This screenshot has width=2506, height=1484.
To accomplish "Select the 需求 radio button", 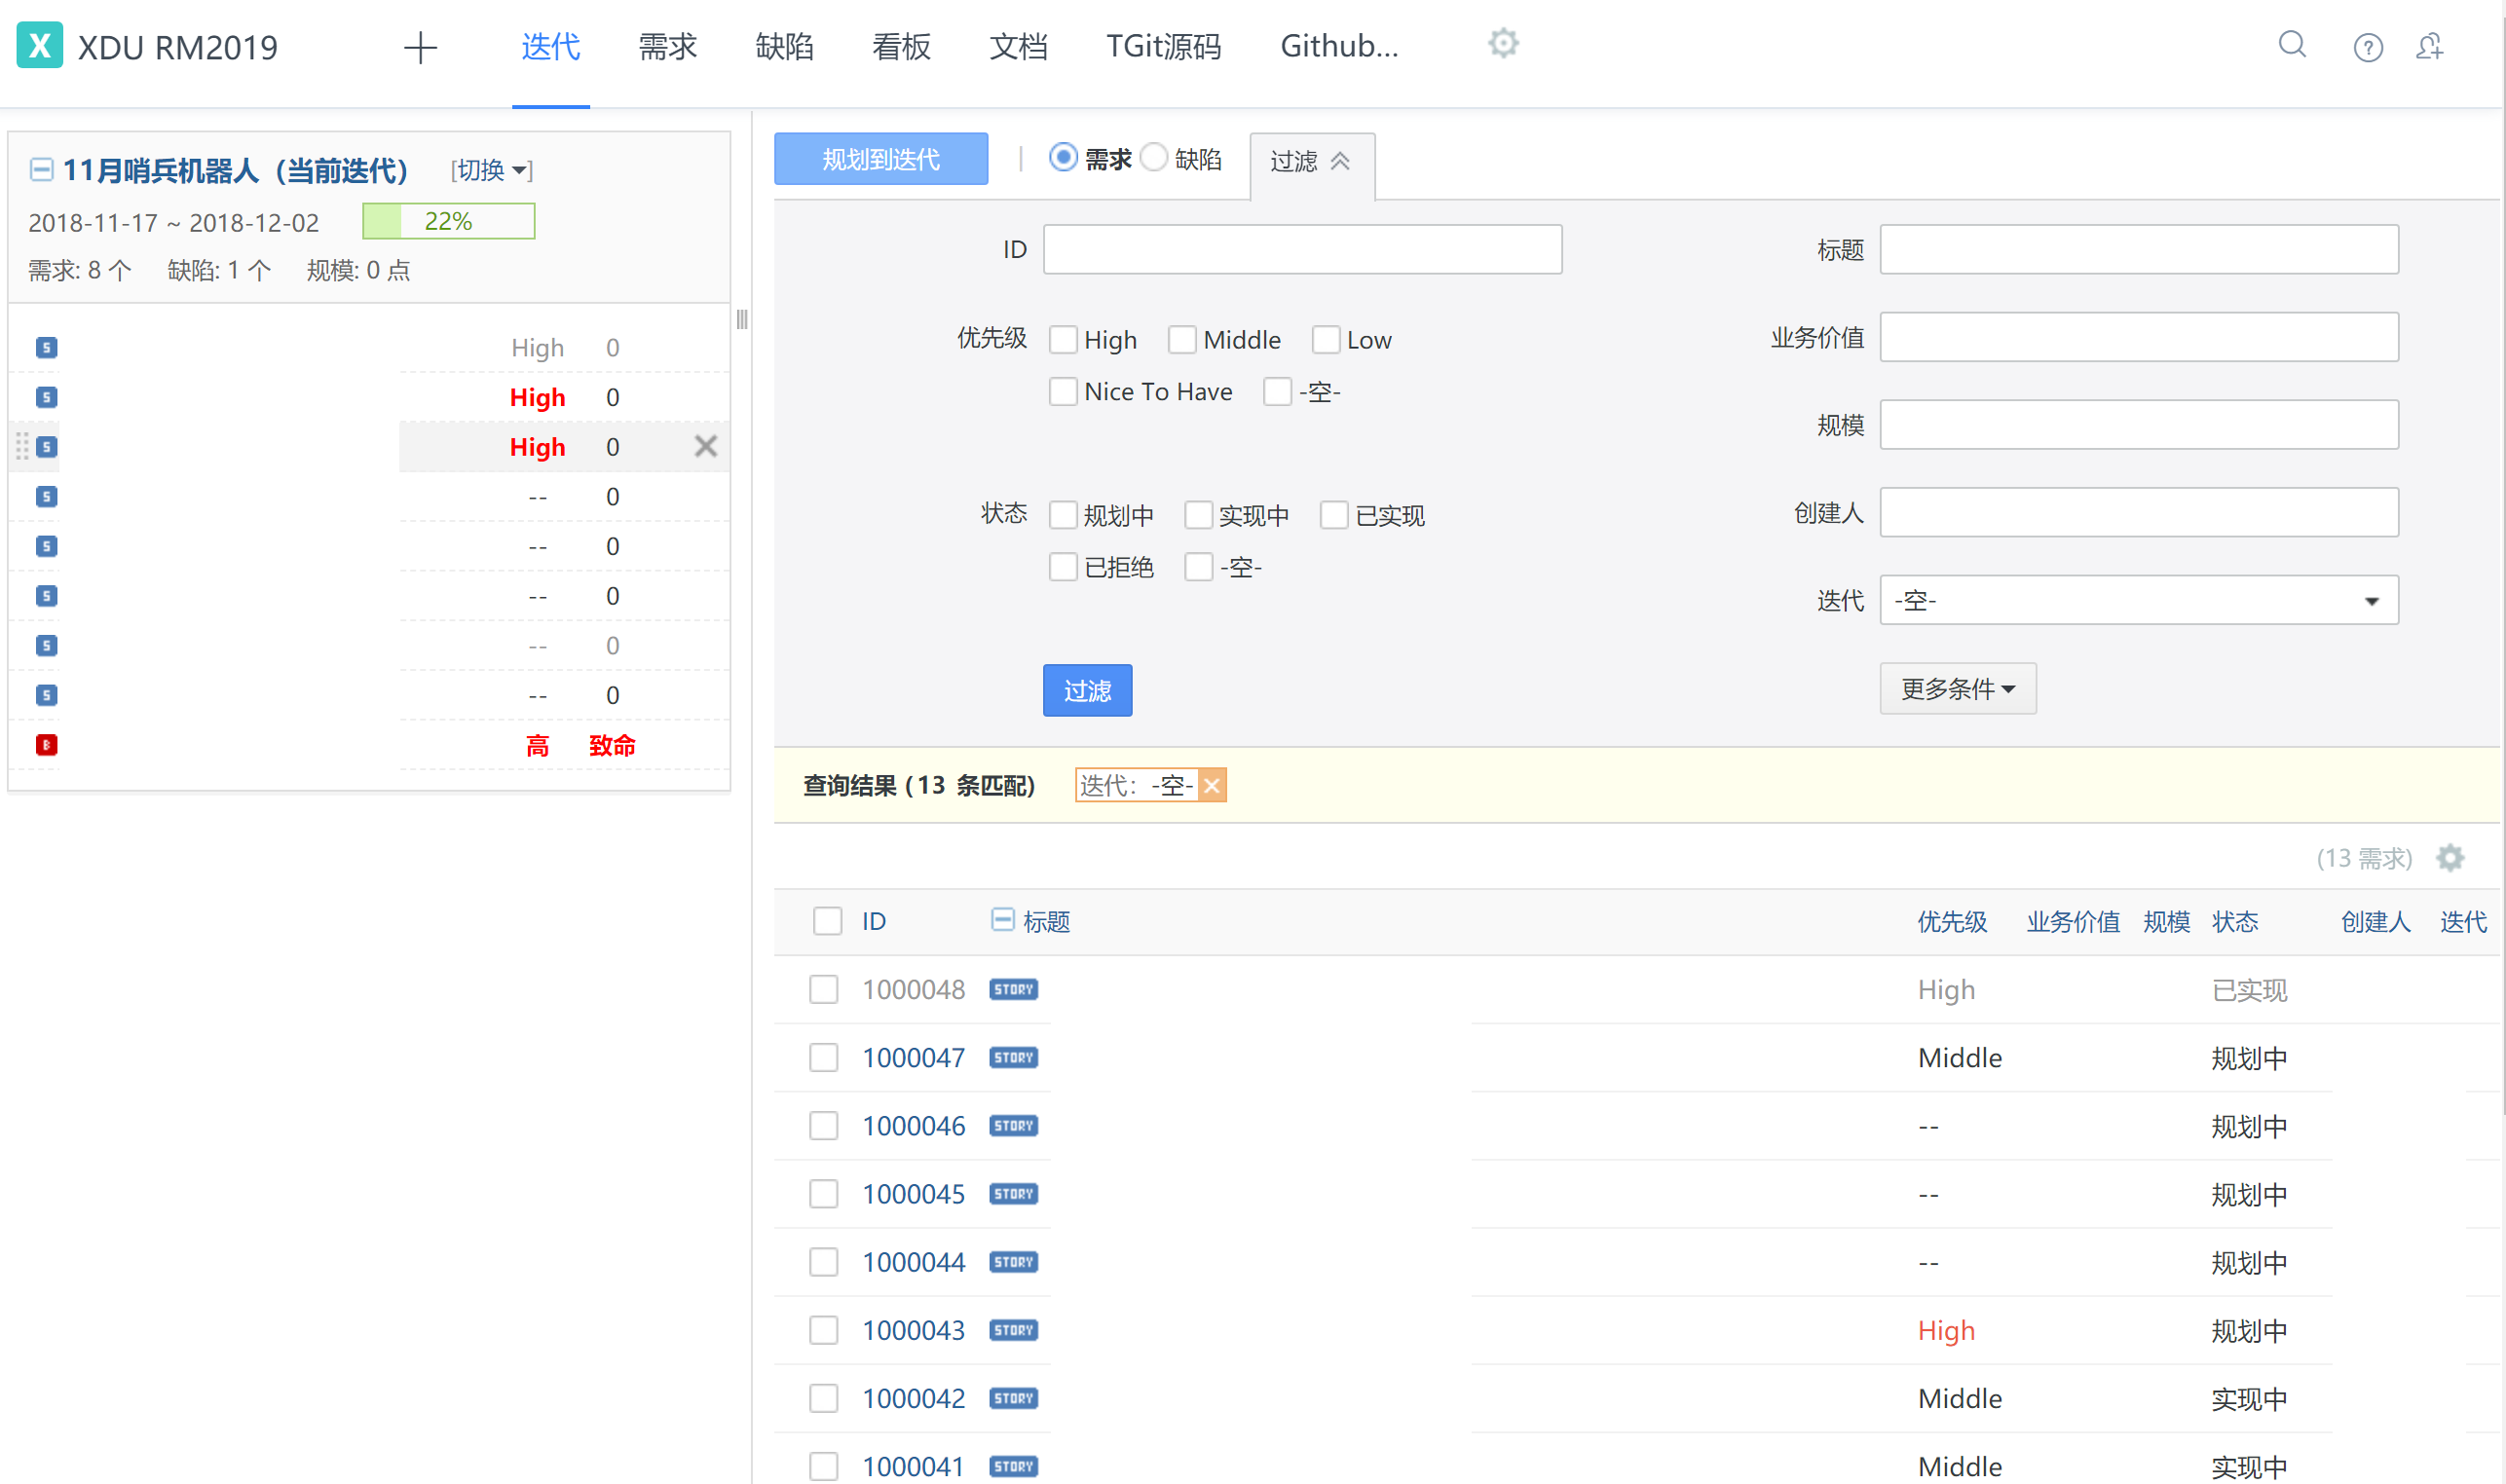I will 1063,157.
